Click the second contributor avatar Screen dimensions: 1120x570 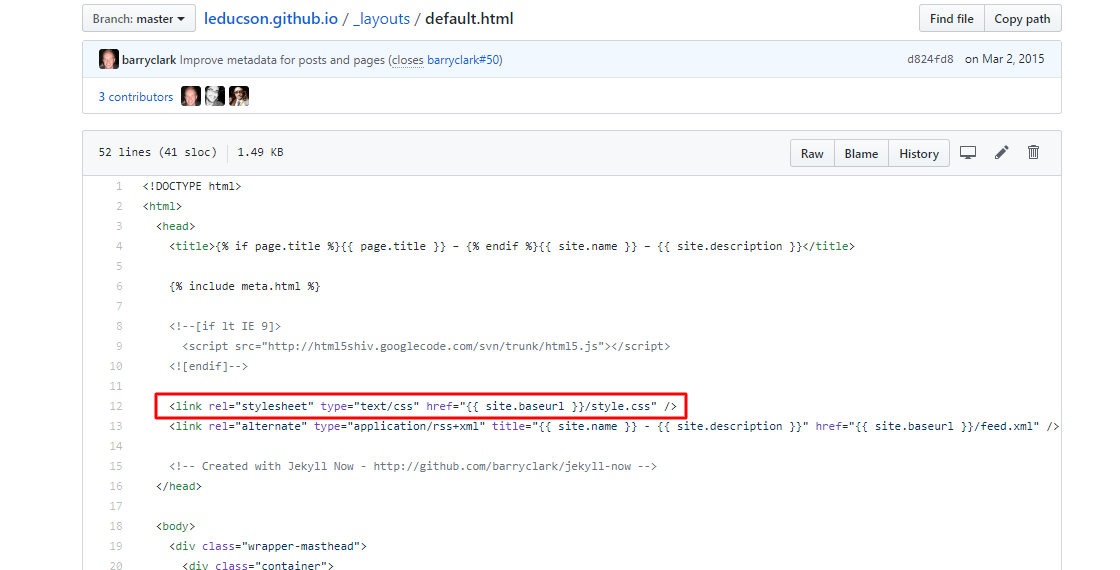coord(215,97)
